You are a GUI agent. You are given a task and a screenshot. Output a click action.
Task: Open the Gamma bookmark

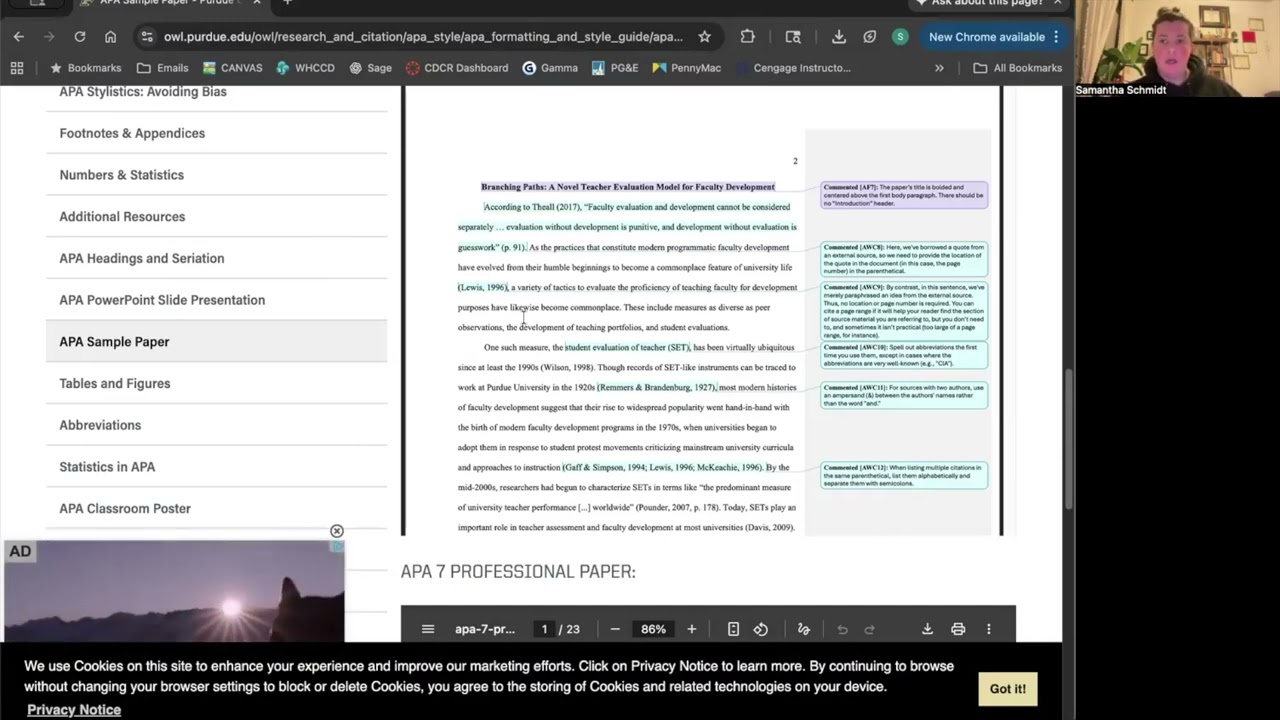550,68
